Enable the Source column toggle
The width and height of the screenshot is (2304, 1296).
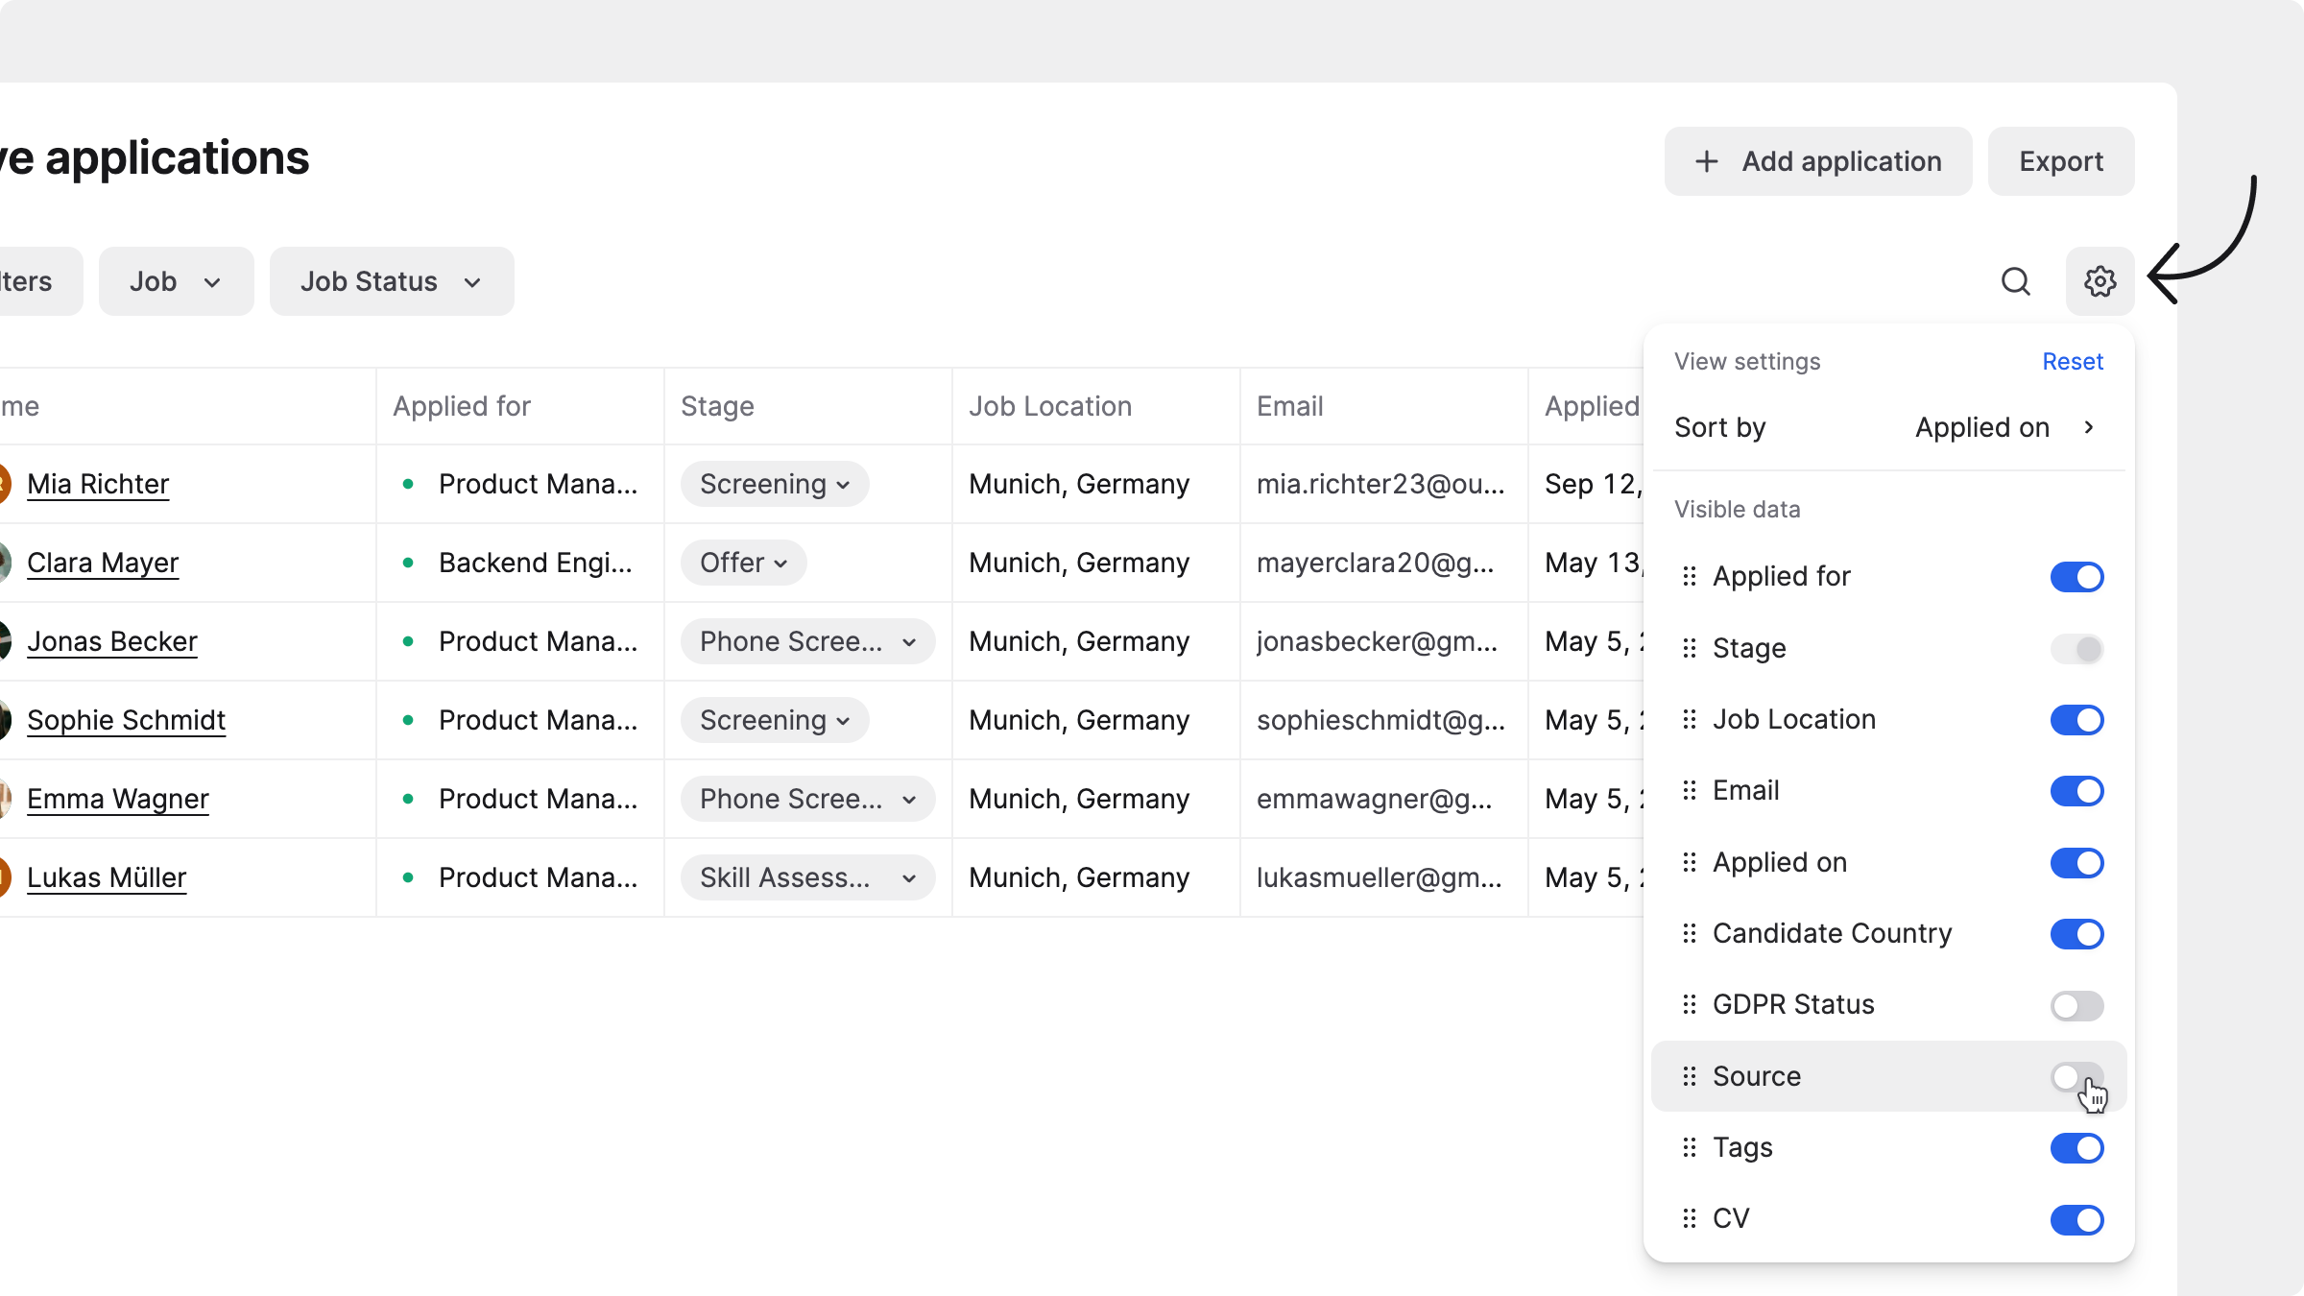point(2076,1076)
